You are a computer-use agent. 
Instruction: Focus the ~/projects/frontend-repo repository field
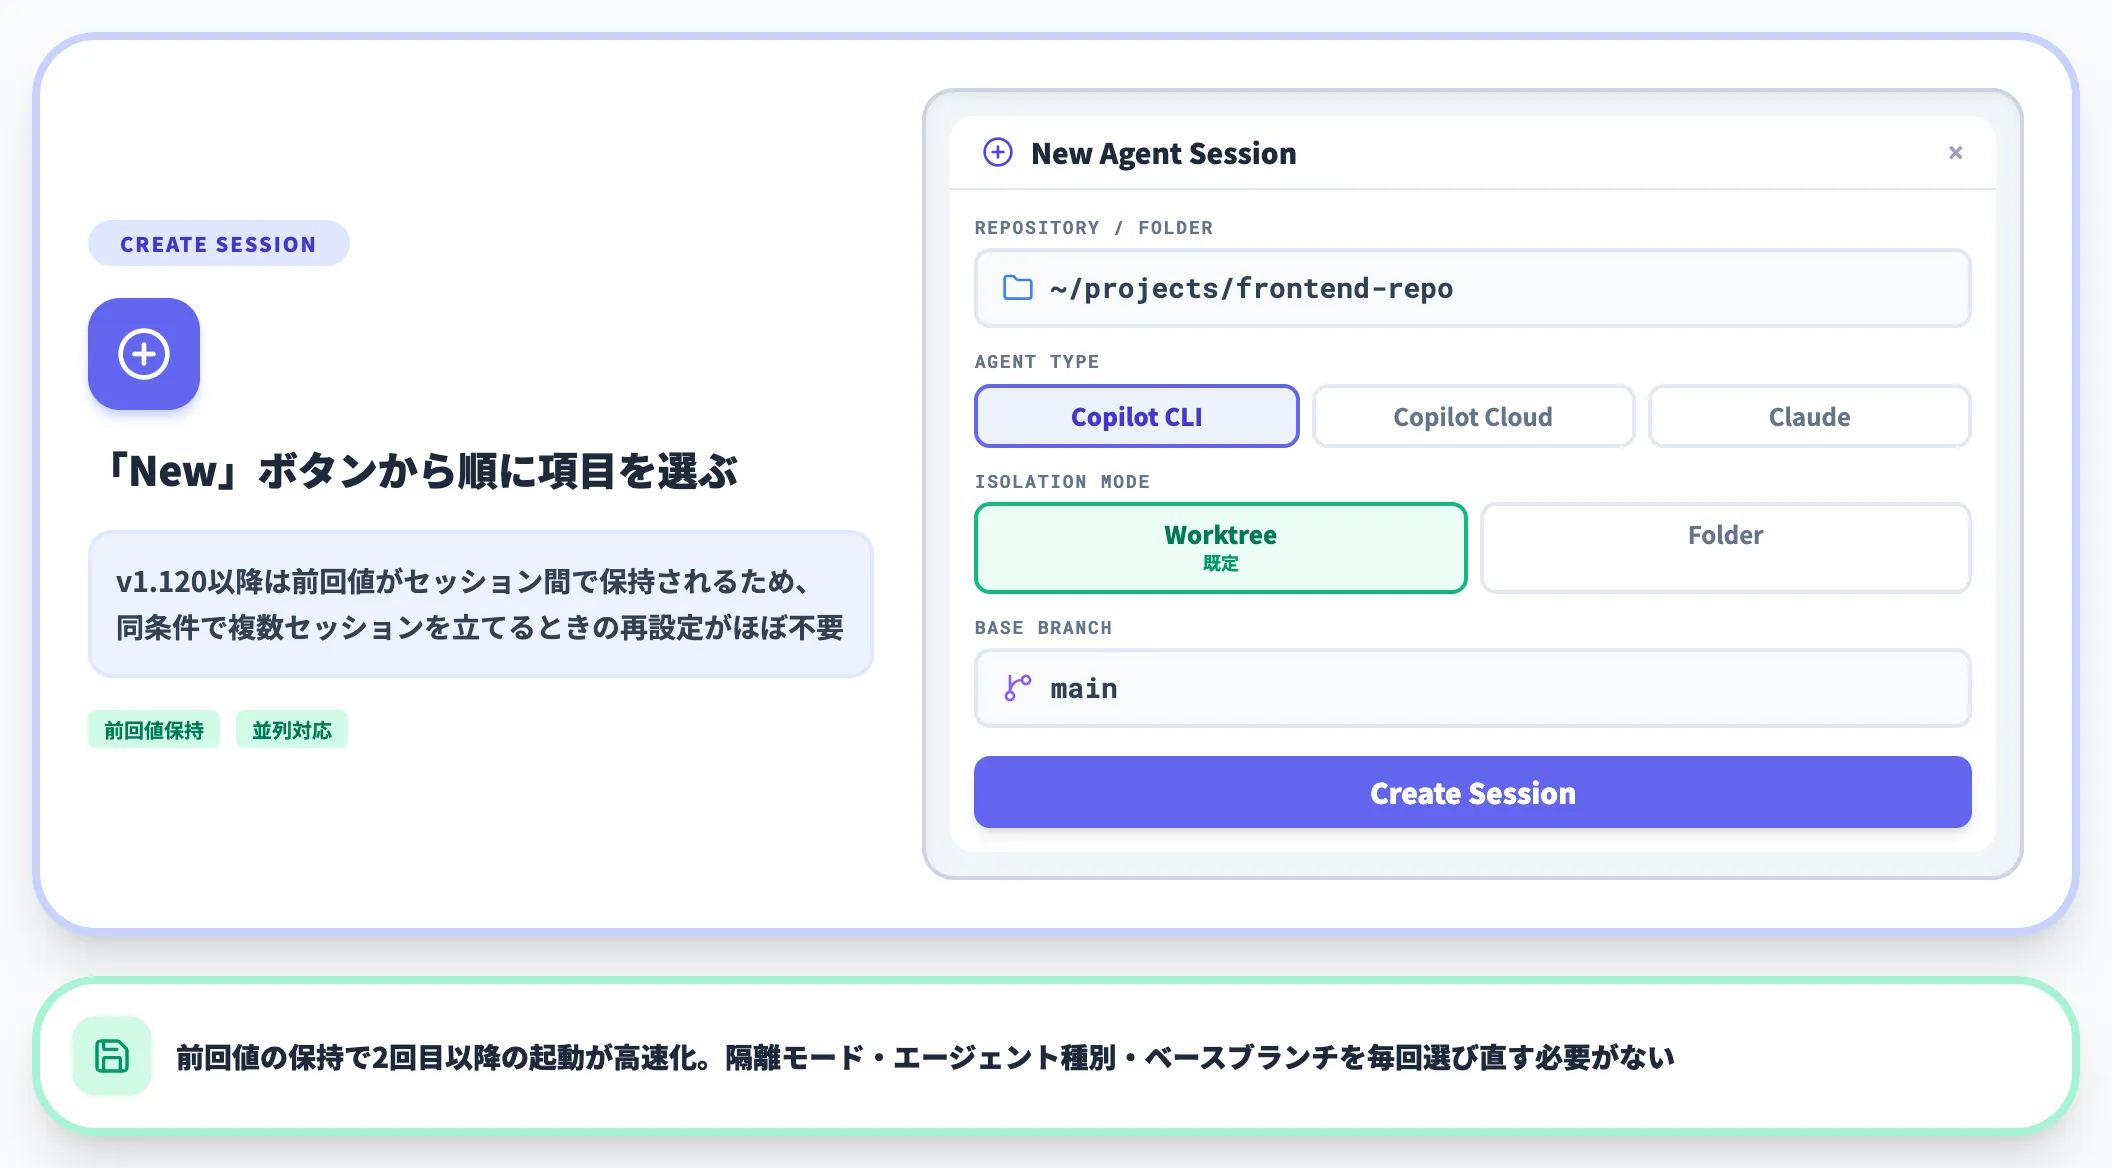pyautogui.click(x=1472, y=288)
